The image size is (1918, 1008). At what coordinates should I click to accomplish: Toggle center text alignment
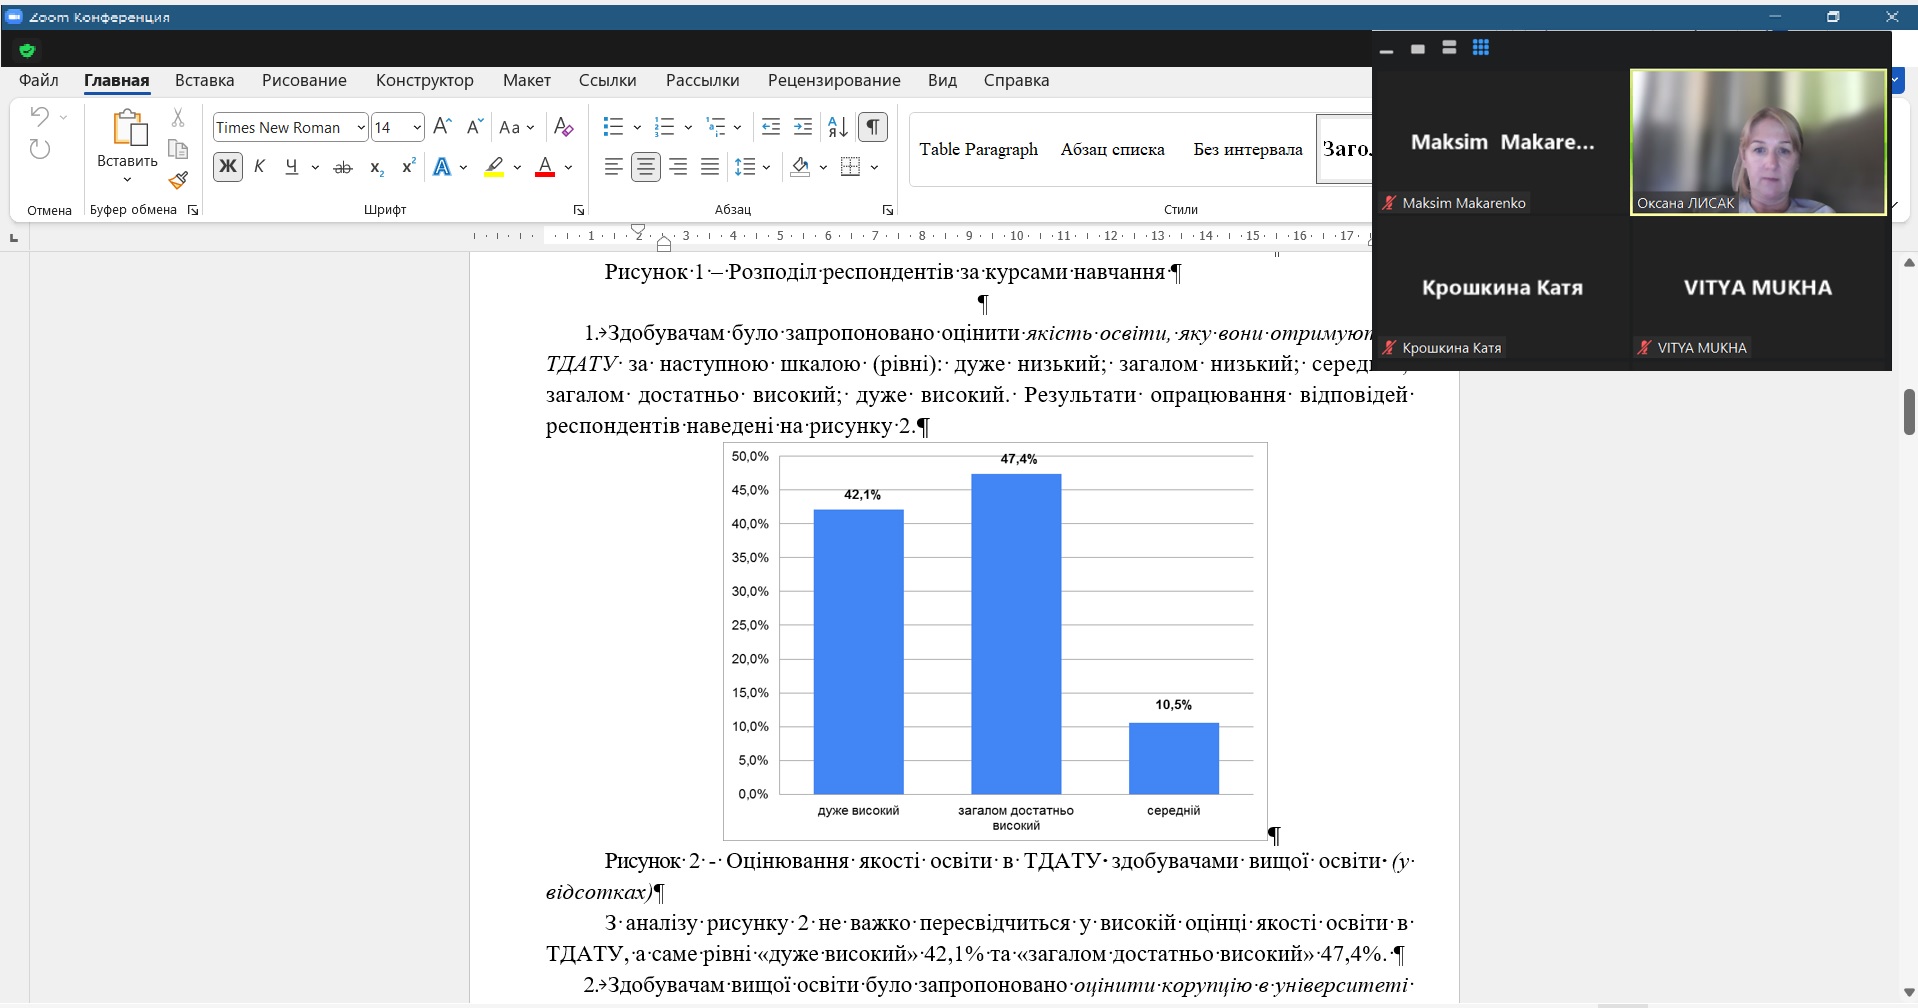click(x=646, y=167)
